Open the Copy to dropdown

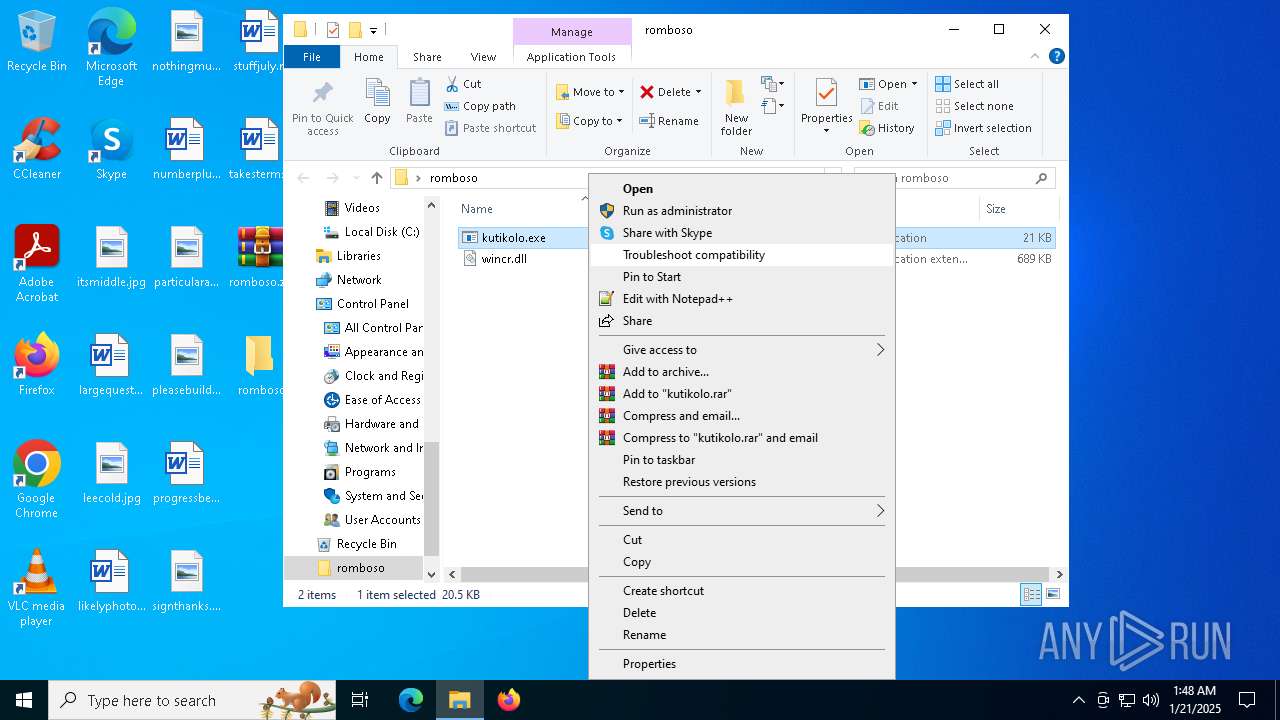tap(590, 121)
